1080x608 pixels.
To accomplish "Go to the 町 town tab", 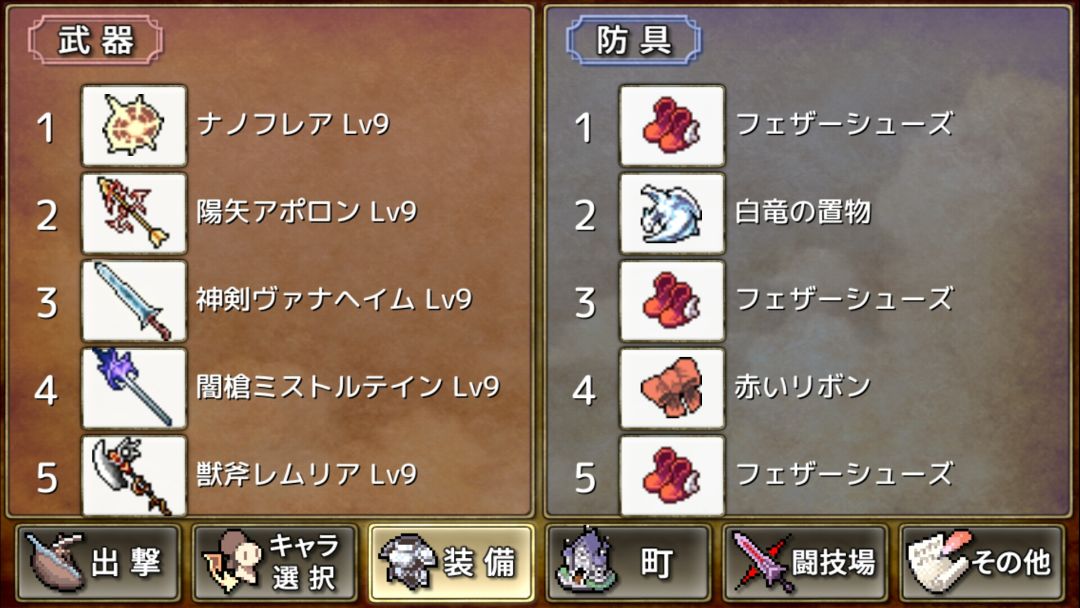I will point(628,563).
